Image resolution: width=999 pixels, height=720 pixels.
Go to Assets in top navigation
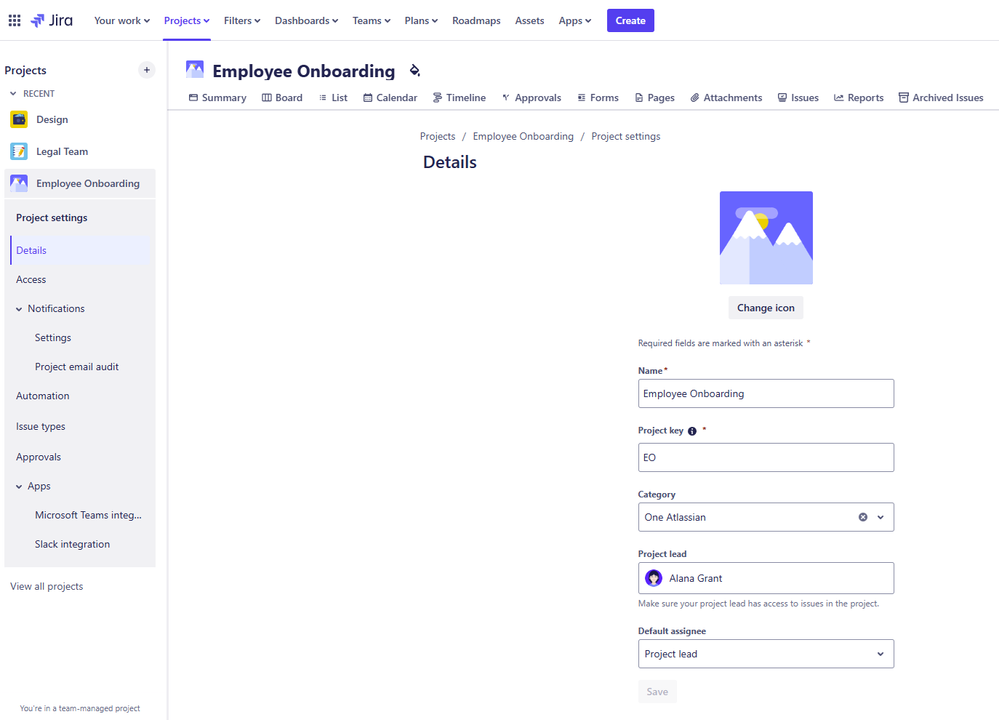(x=529, y=20)
